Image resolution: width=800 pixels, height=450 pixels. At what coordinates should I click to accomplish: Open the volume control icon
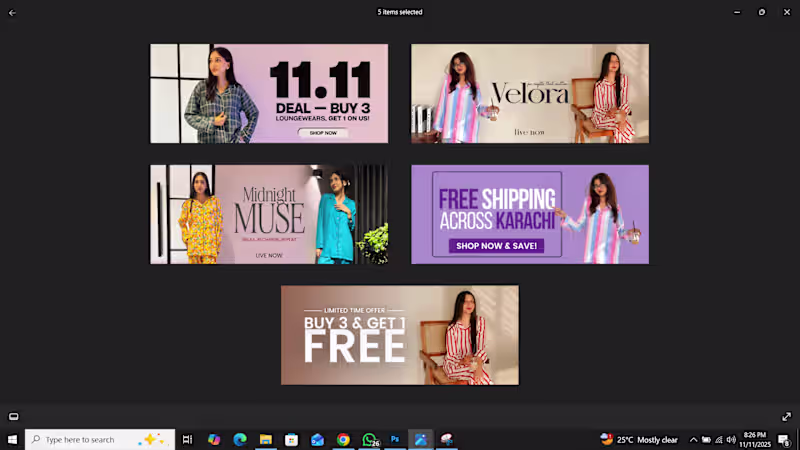coord(731,440)
